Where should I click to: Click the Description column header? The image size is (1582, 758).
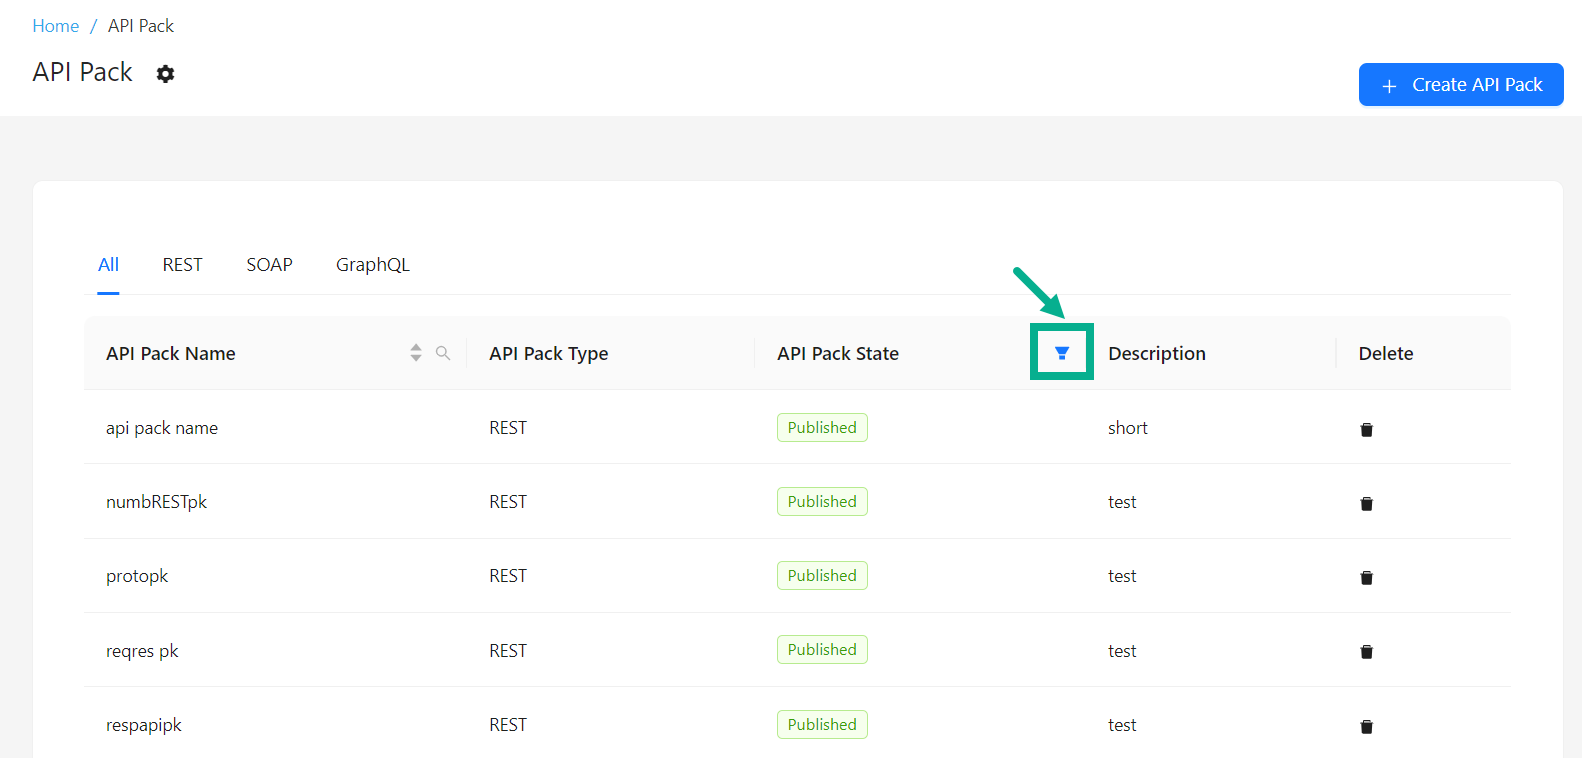[1156, 354]
